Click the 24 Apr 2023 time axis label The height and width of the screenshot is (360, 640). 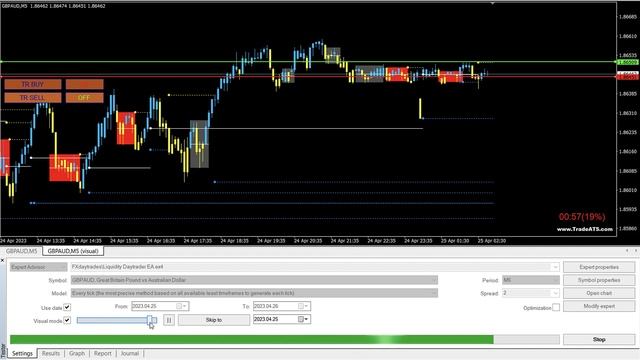(13, 241)
